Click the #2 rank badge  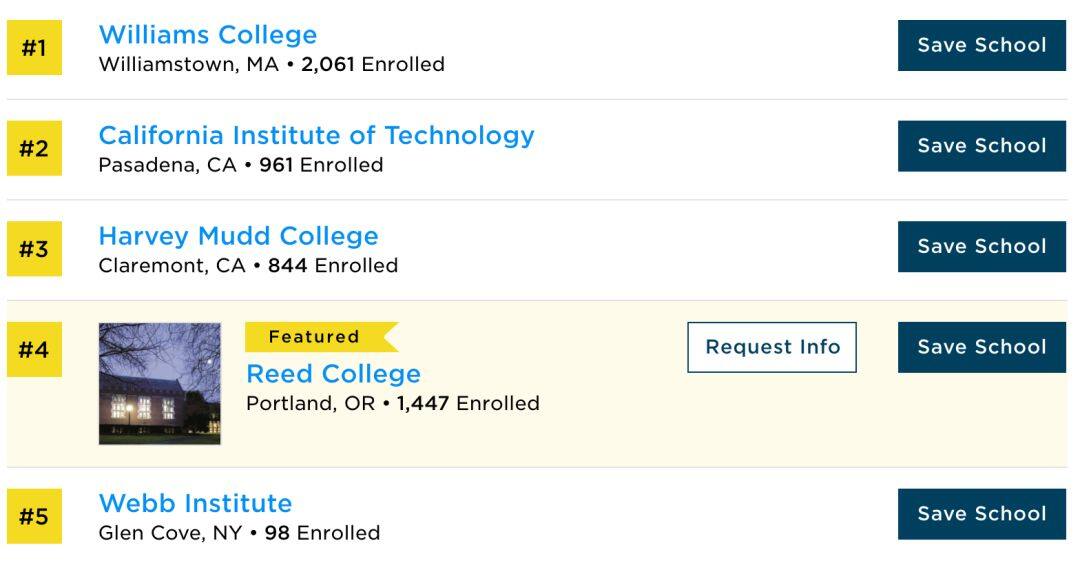coord(34,148)
